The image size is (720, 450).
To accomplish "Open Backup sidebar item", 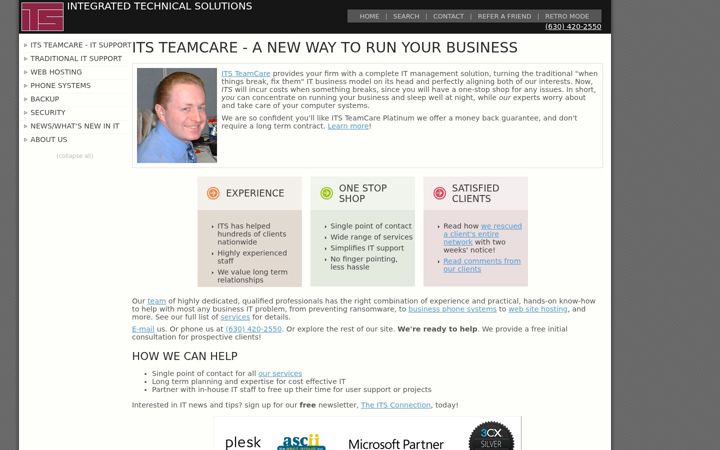I will [45, 99].
